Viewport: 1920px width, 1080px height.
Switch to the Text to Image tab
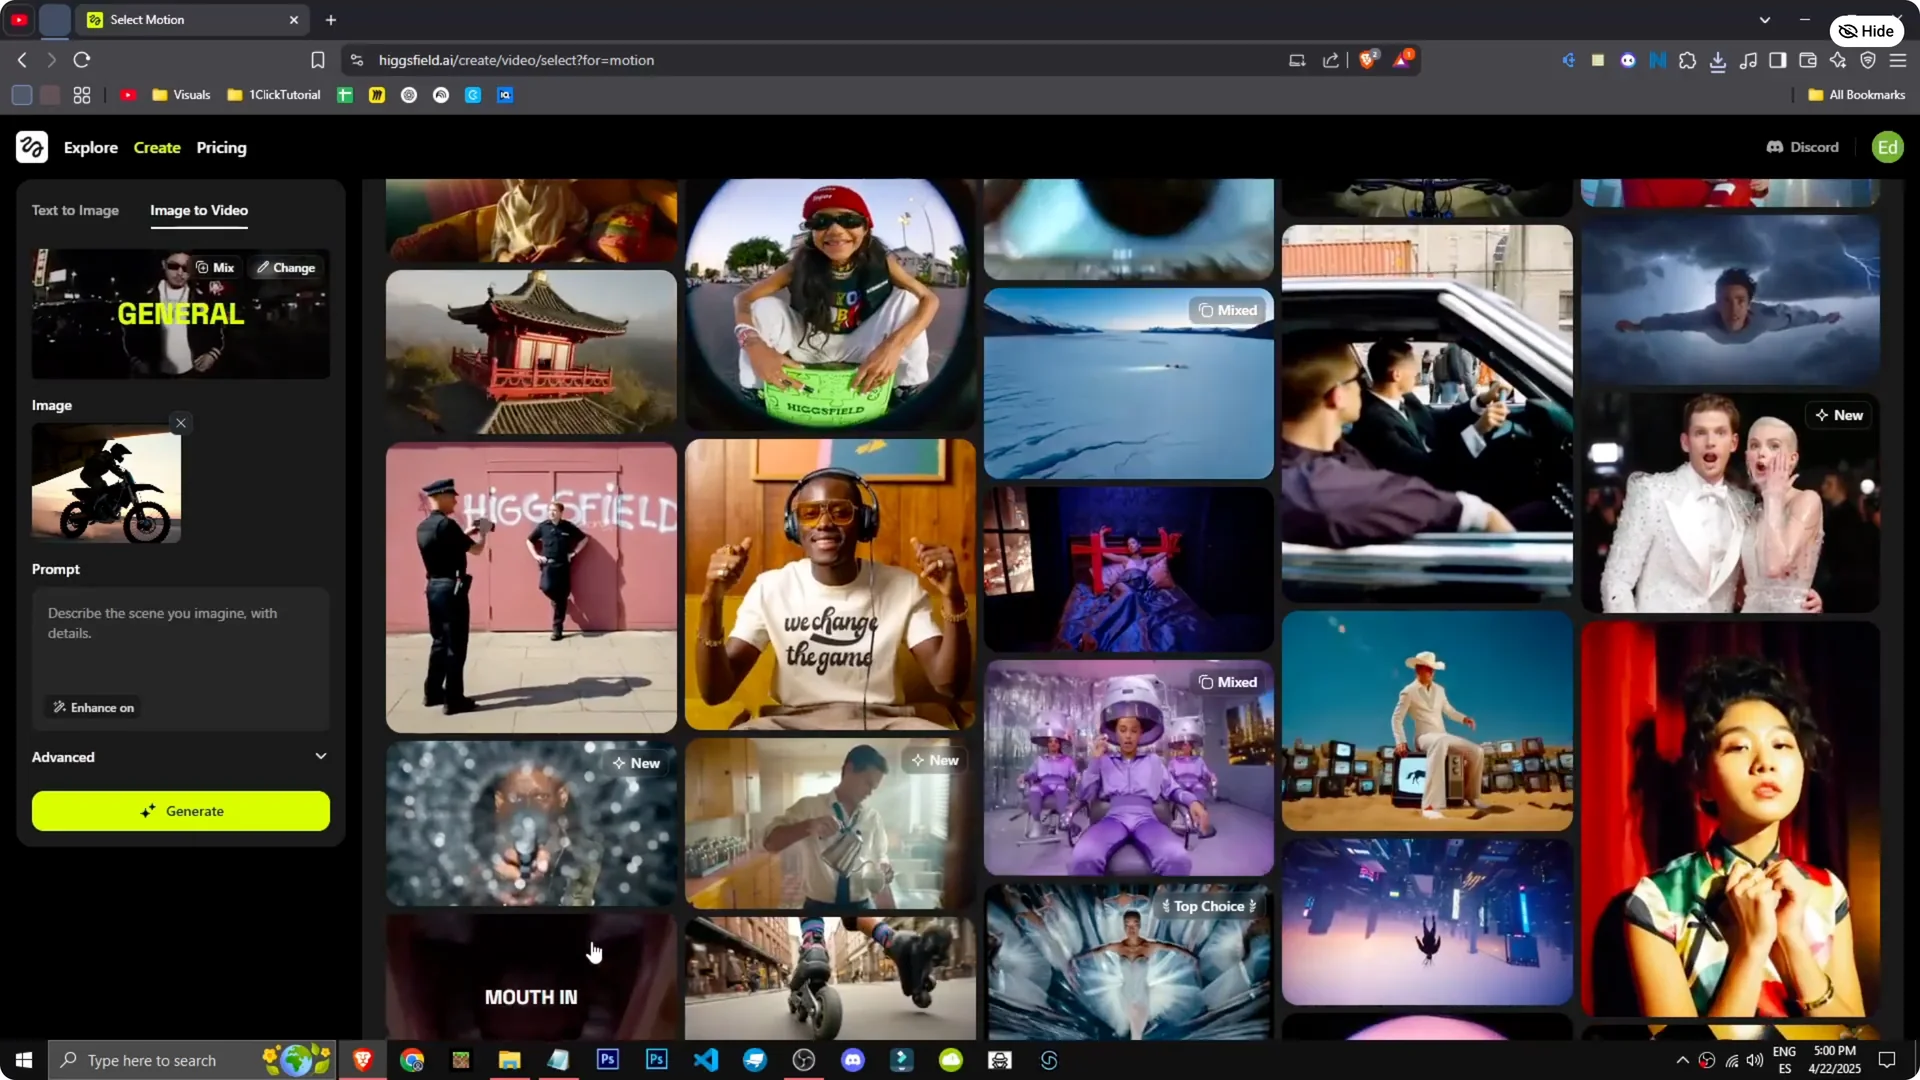click(x=75, y=210)
